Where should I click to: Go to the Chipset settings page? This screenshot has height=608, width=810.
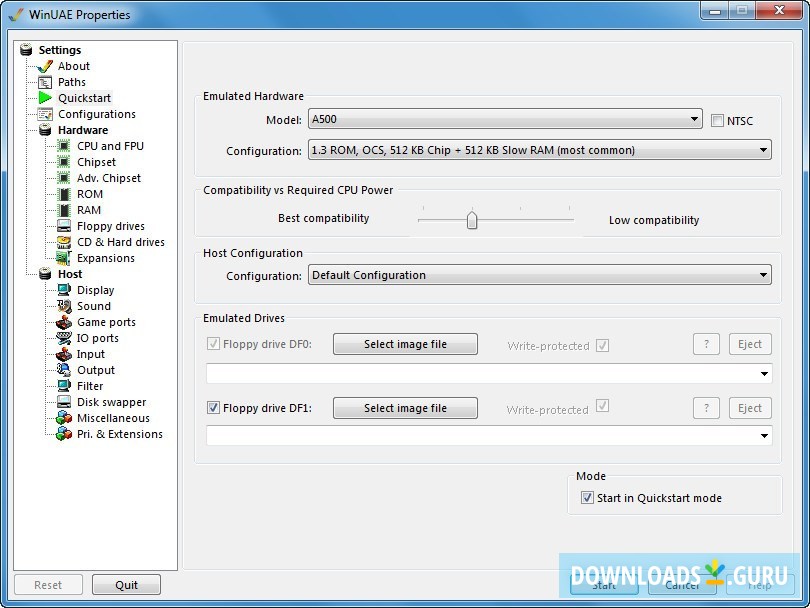(96, 162)
